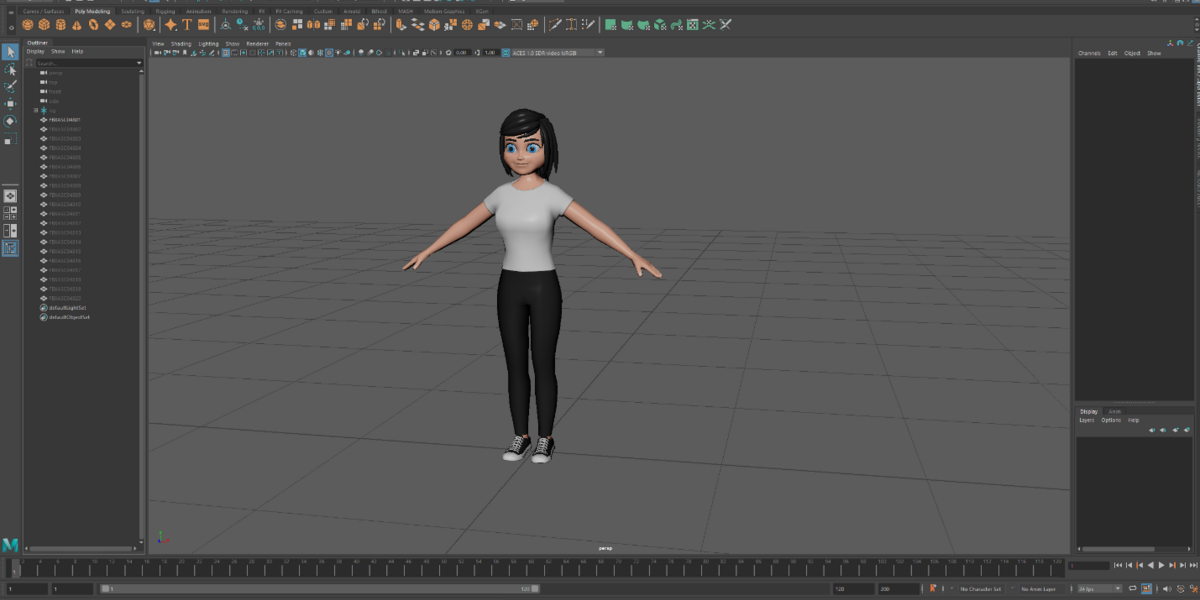Screen dimensions: 1200x600
Task: Switch to single perspective view layout
Action: [10, 195]
